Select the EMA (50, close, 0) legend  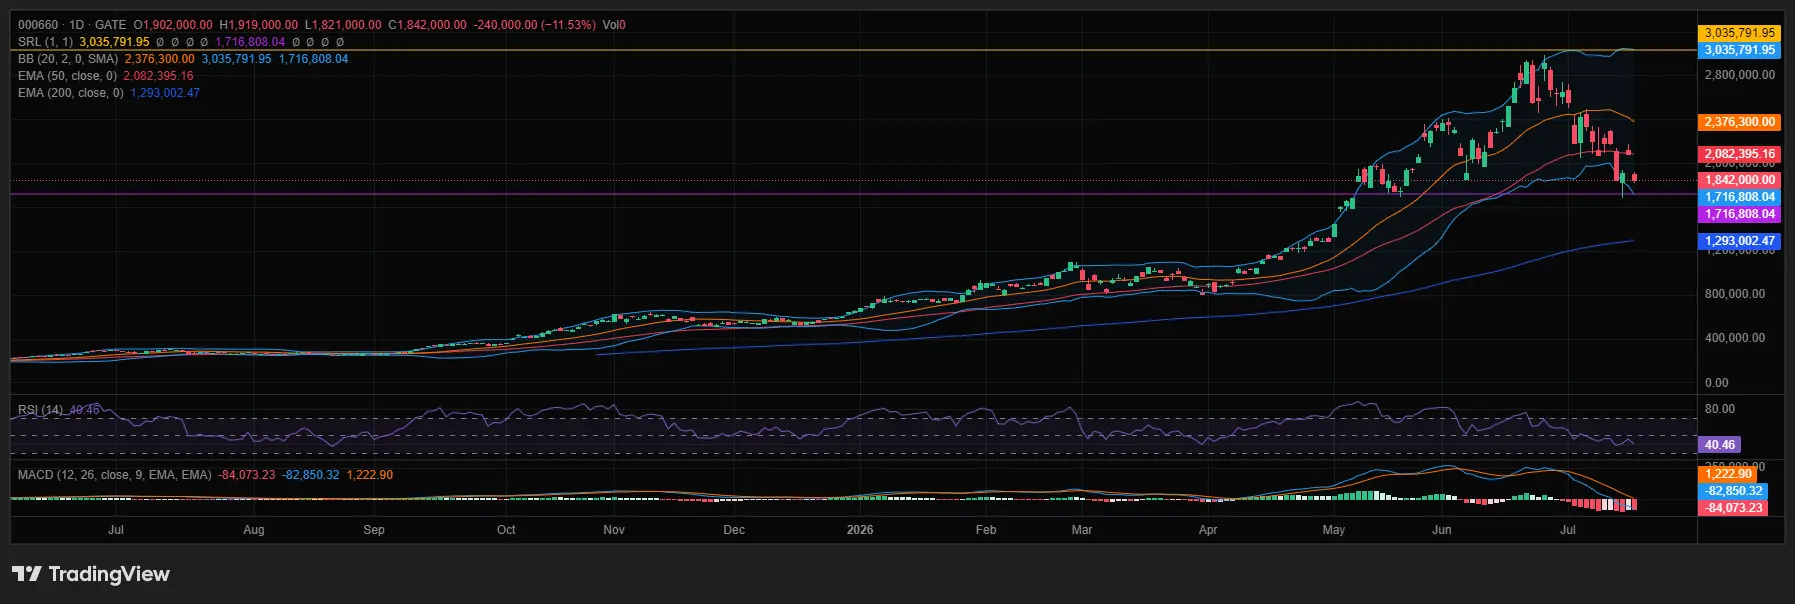(67, 76)
